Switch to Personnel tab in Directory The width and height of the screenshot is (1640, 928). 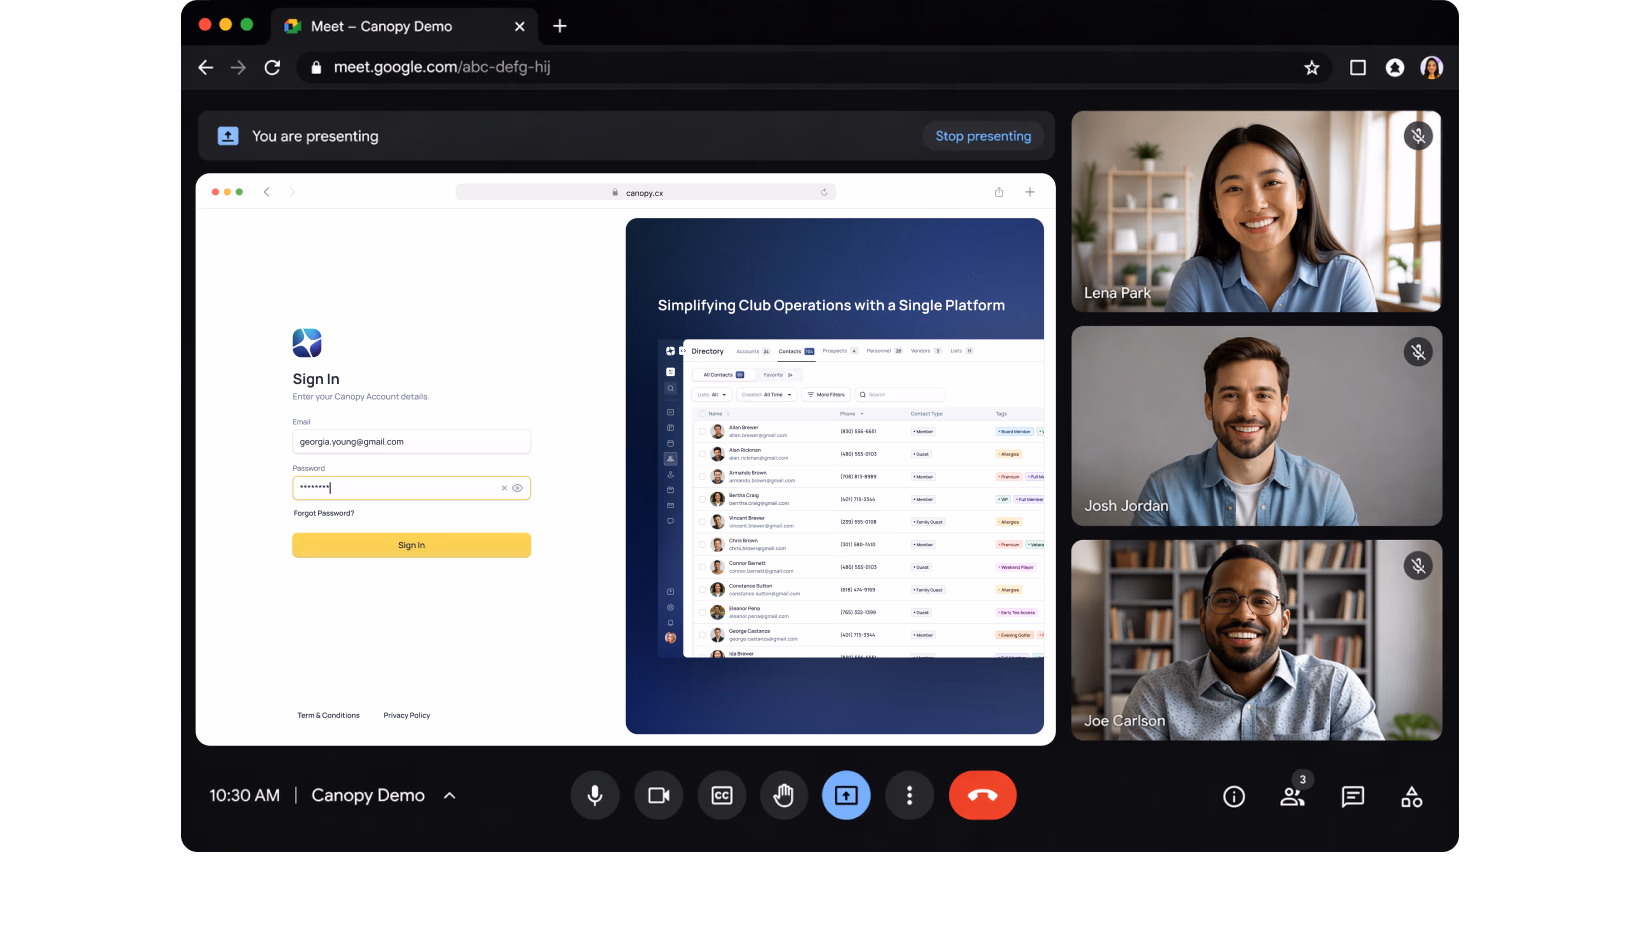(884, 351)
